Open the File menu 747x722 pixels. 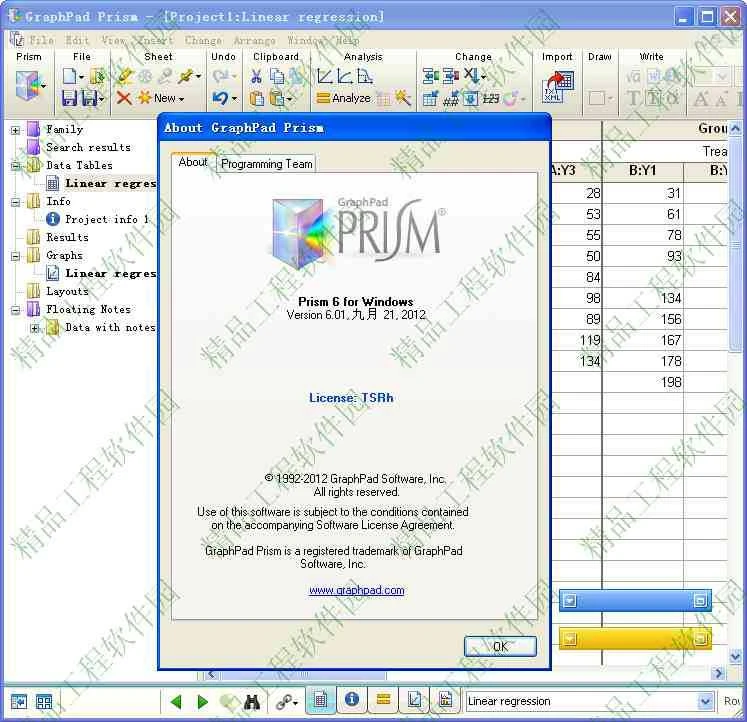click(42, 40)
